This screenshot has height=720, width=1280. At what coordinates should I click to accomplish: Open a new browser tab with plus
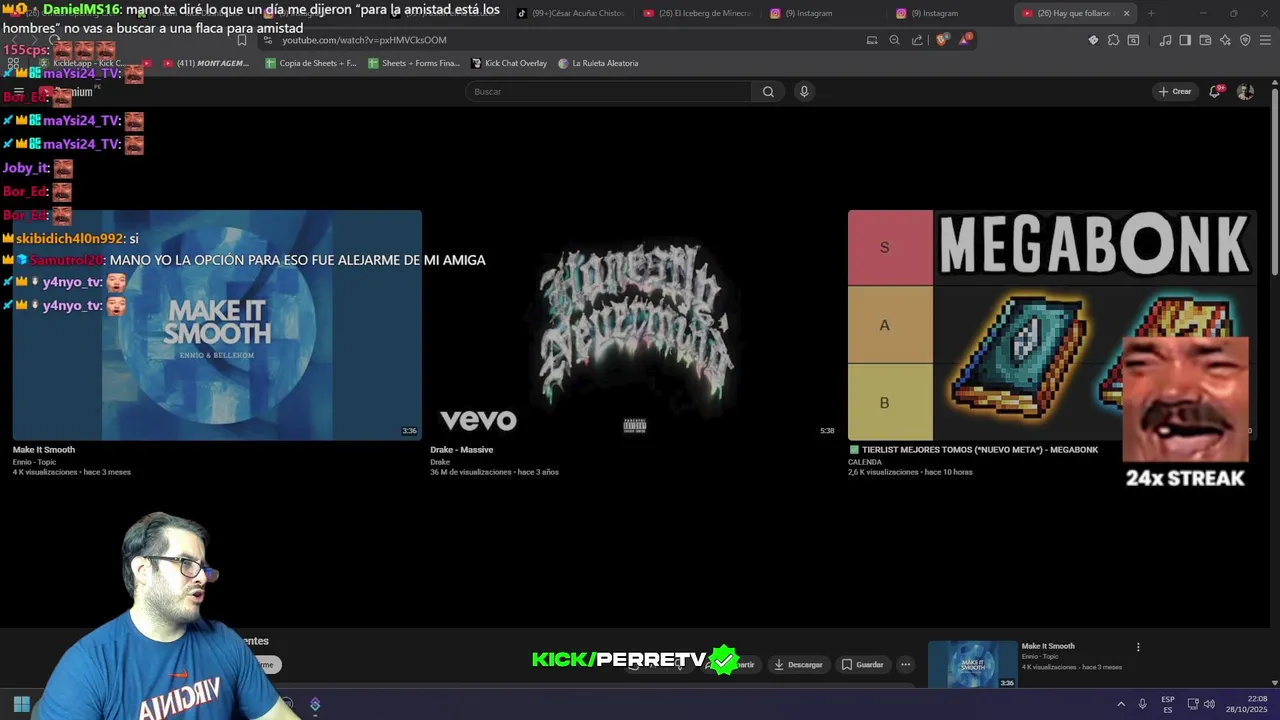click(1151, 13)
